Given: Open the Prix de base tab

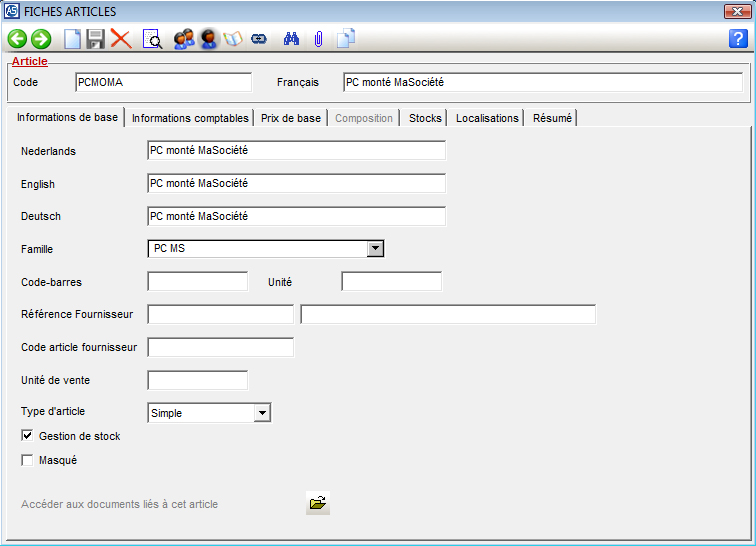Looking at the screenshot, I should 291,118.
